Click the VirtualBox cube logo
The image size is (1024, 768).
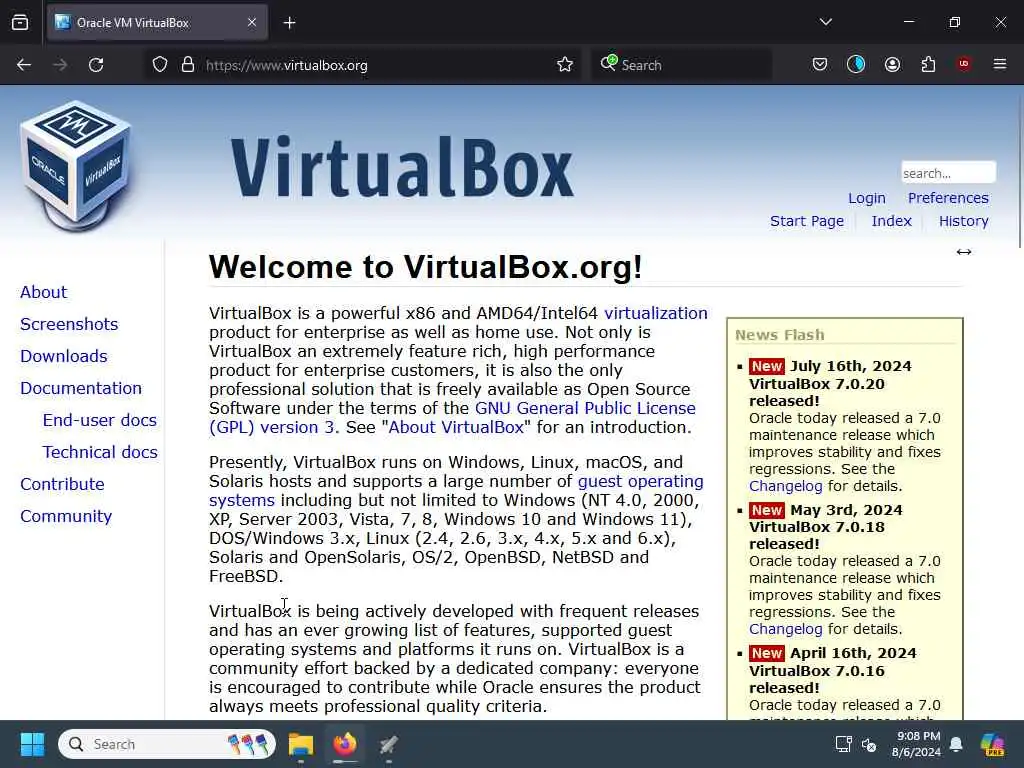pyautogui.click(x=76, y=166)
